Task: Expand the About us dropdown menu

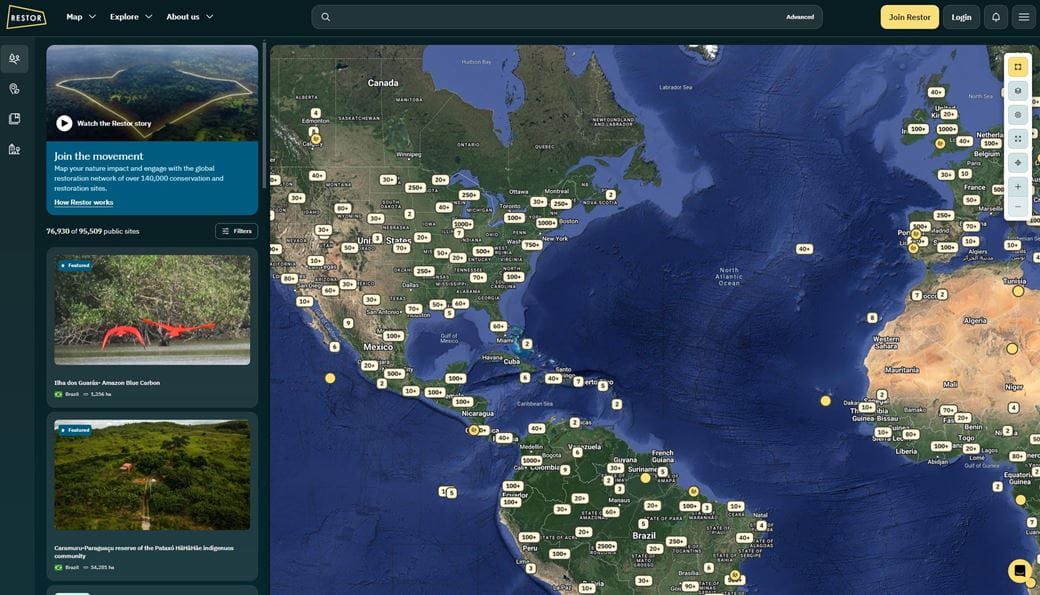Action: click(189, 17)
